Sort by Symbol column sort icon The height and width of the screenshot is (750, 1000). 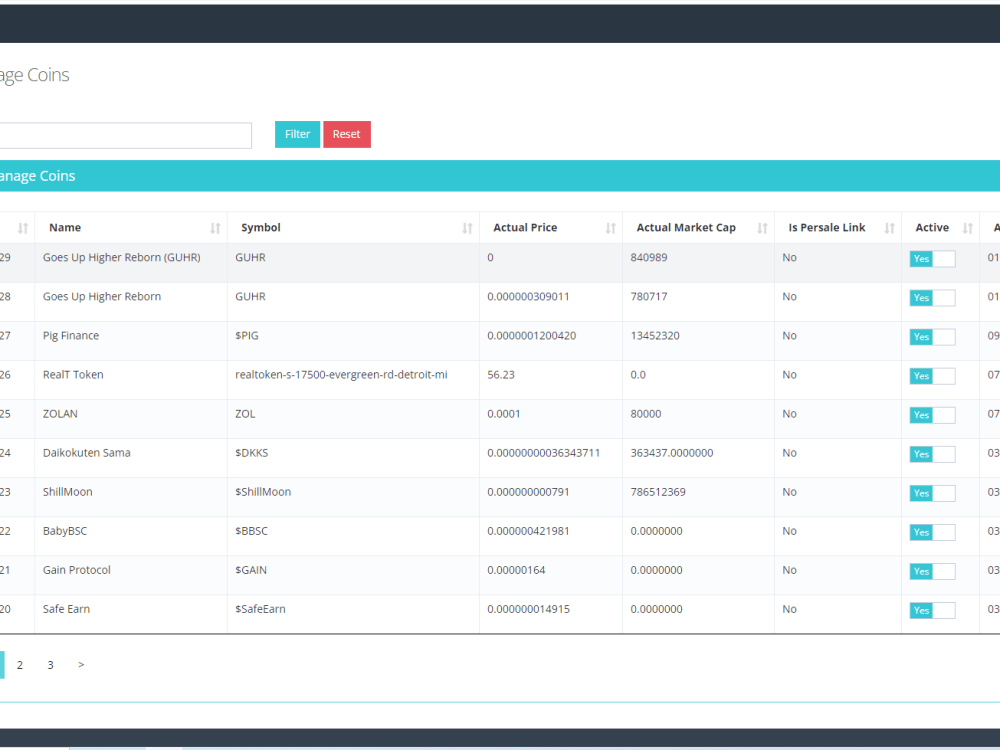click(x=467, y=228)
